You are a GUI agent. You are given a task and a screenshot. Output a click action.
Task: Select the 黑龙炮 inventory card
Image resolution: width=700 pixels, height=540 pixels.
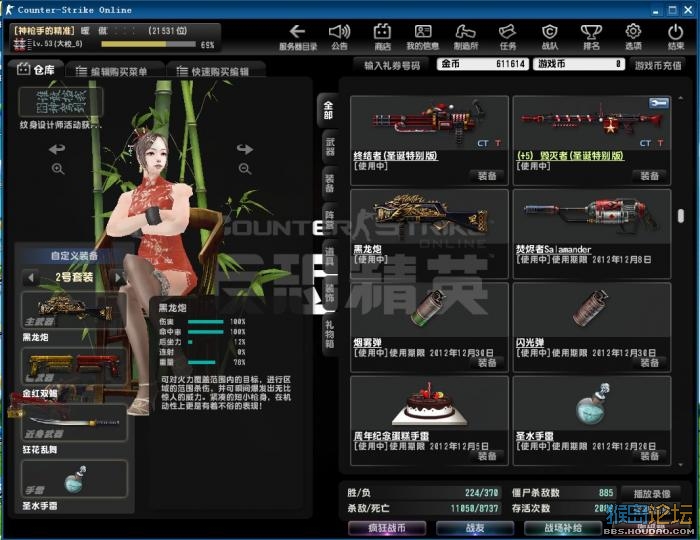[429, 233]
